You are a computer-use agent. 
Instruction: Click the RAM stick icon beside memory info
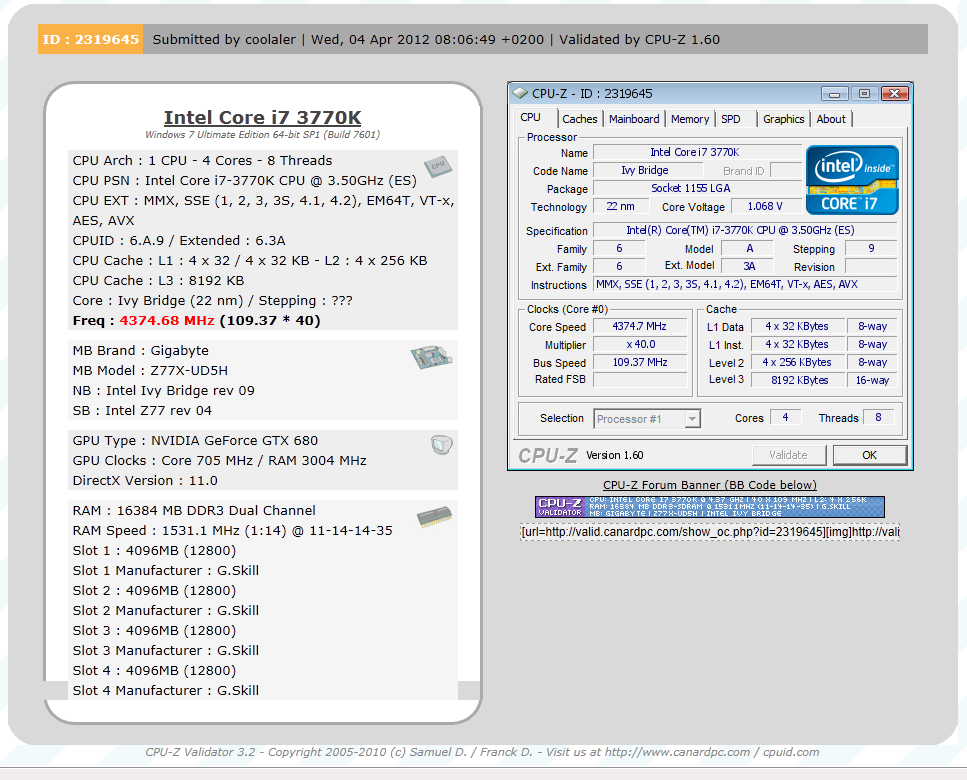pos(434,516)
